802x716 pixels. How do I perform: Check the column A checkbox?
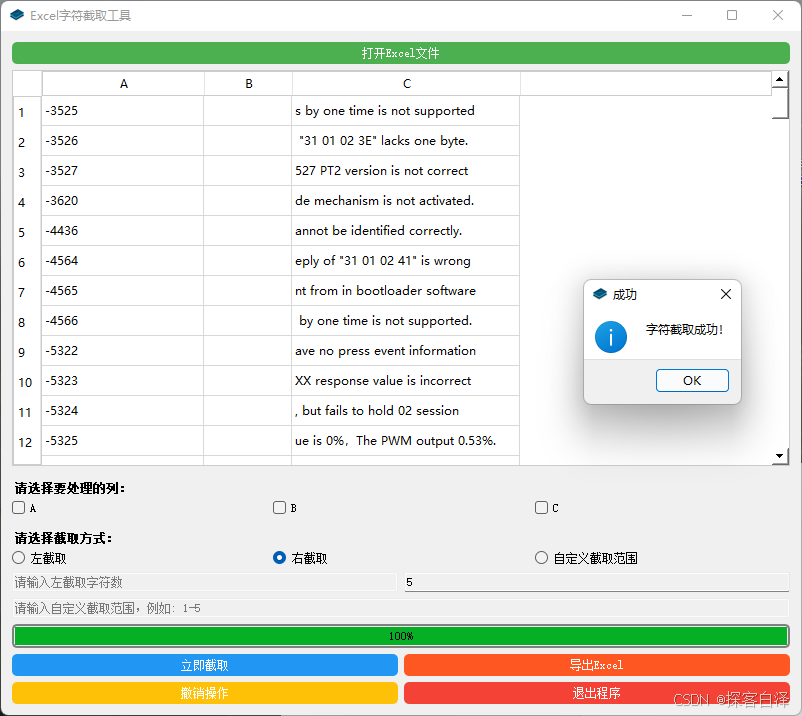(x=19, y=507)
